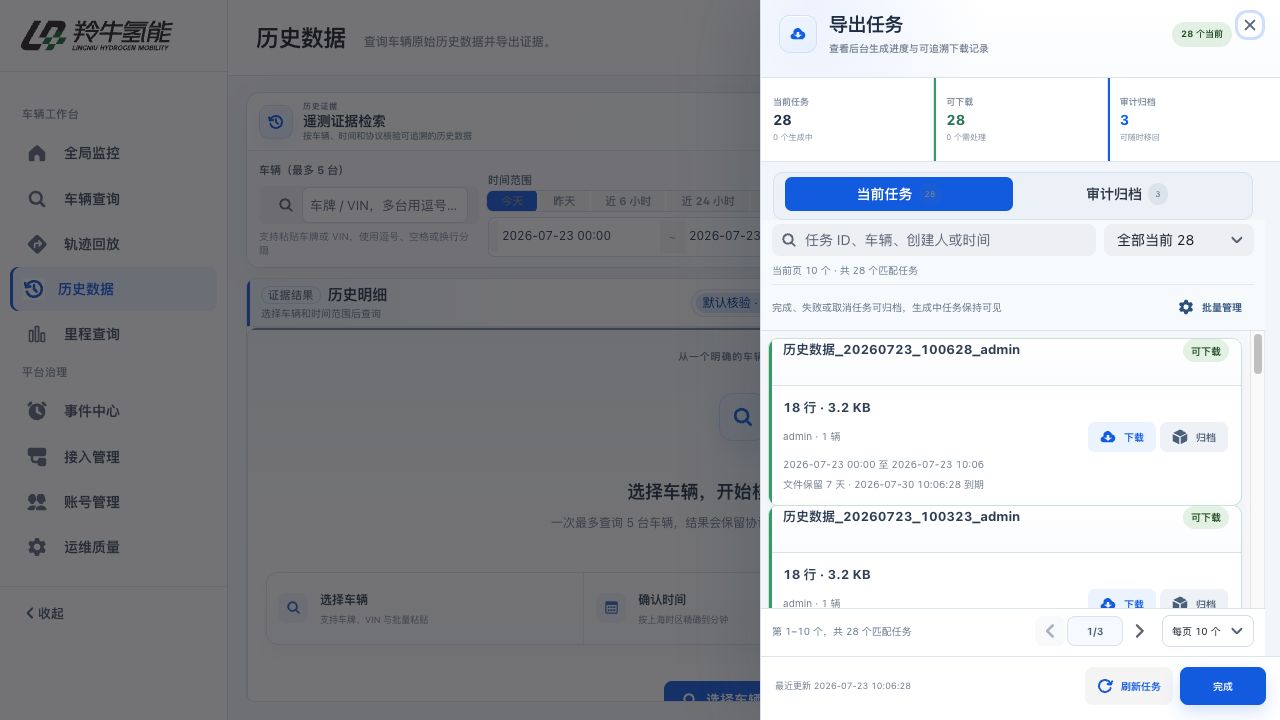Click 完成 to finish
This screenshot has width=1280, height=720.
(x=1223, y=686)
